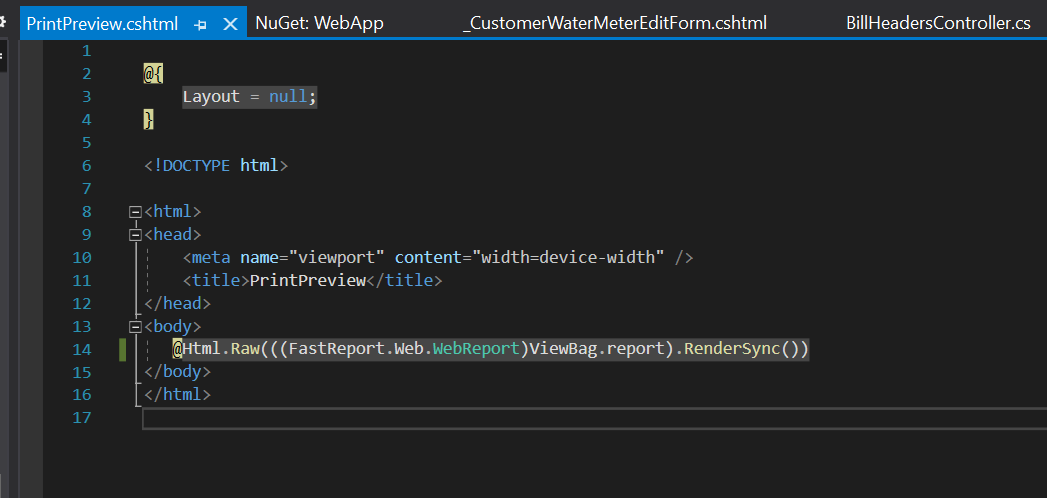Screen dimensions: 1047x498
Task: Click the RenderSync method call
Action: [x=732, y=349]
